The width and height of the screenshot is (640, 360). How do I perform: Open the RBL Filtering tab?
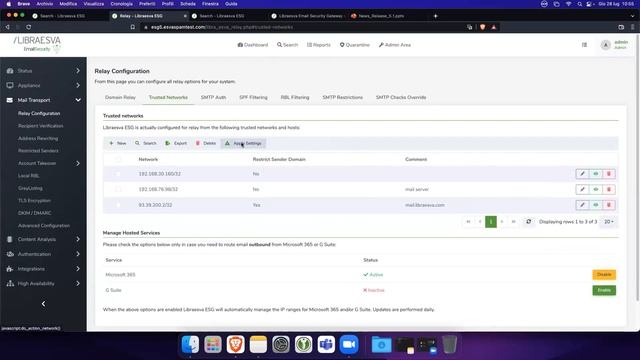(295, 98)
